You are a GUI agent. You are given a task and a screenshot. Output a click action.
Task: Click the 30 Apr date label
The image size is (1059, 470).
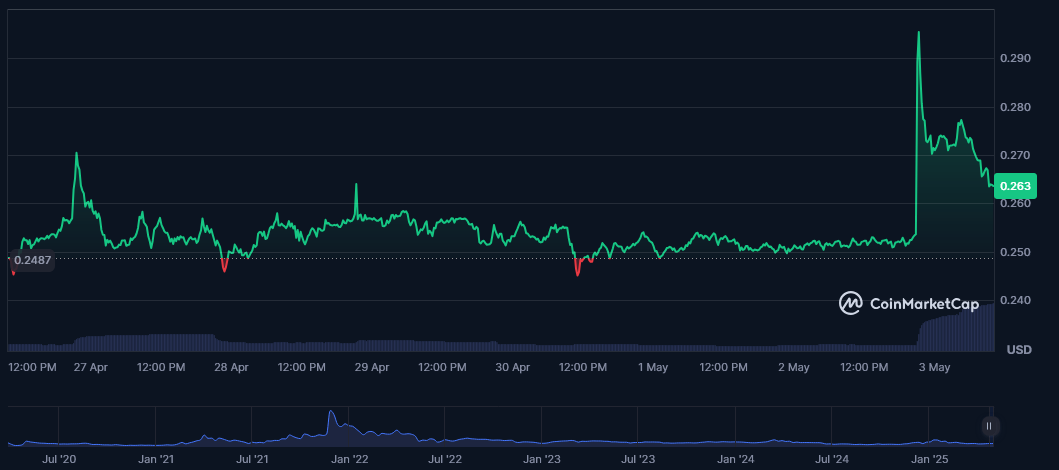512,367
